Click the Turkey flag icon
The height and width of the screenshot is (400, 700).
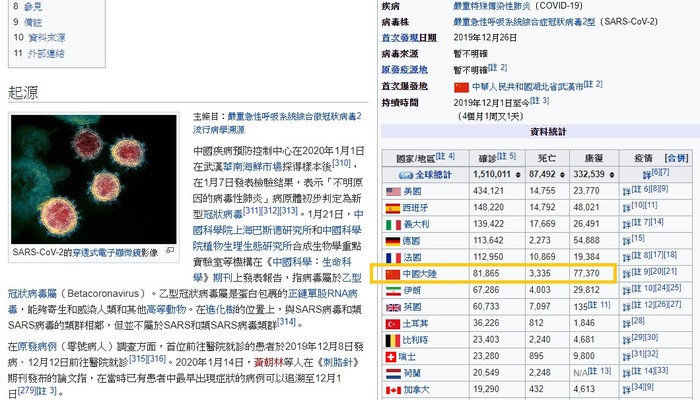pyautogui.click(x=393, y=324)
